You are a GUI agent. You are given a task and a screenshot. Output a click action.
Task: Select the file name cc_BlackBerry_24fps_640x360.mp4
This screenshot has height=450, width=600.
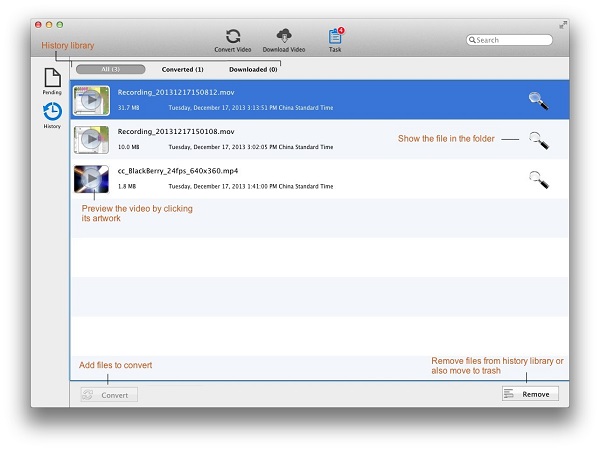(178, 171)
